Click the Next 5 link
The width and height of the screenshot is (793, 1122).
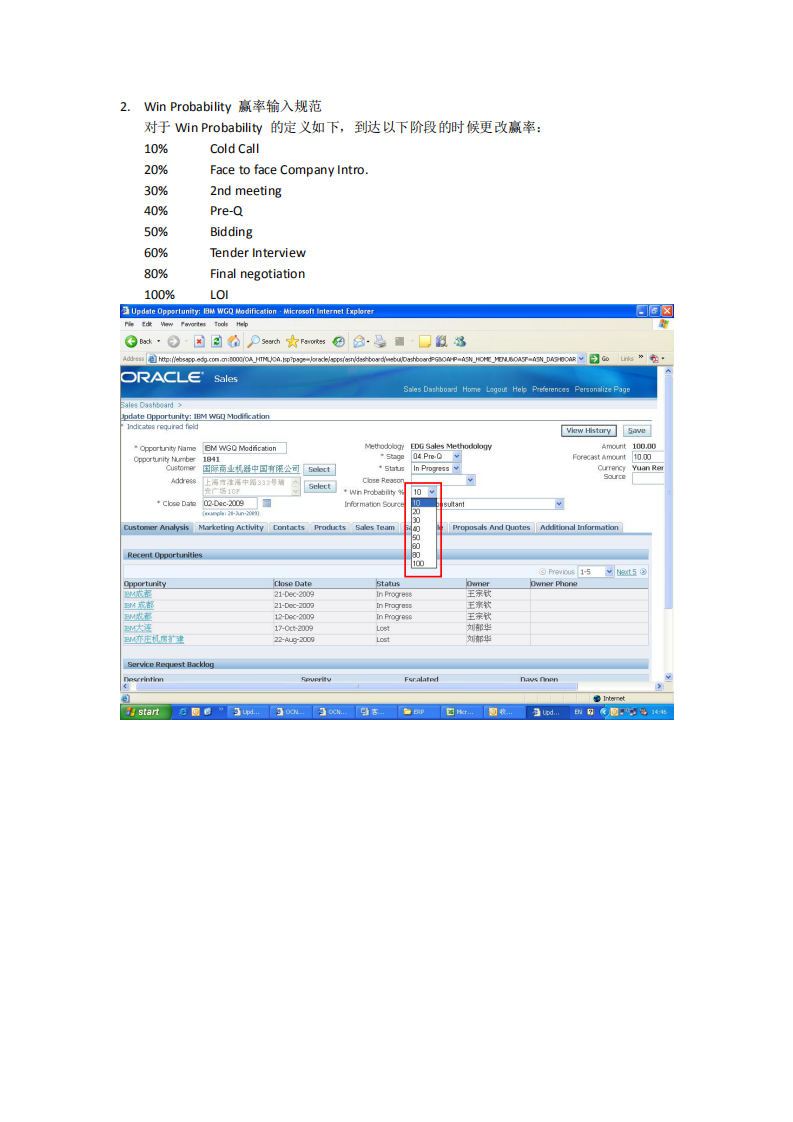tap(626, 572)
